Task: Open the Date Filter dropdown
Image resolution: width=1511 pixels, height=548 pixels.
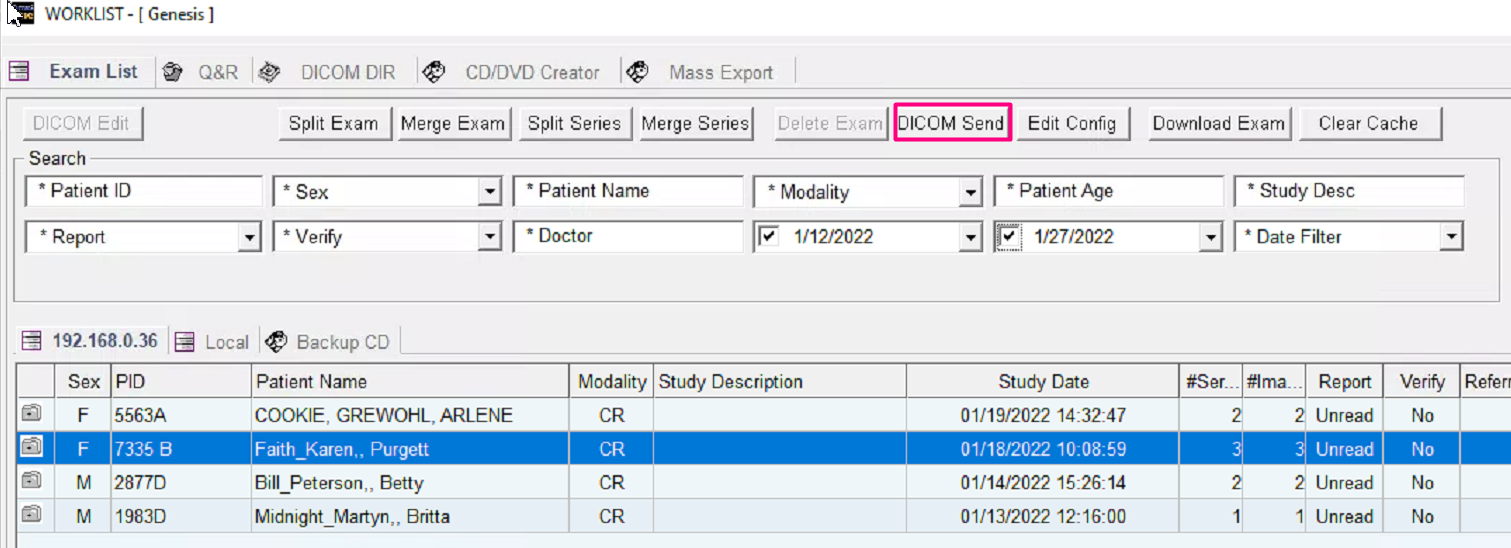Action: point(1450,237)
